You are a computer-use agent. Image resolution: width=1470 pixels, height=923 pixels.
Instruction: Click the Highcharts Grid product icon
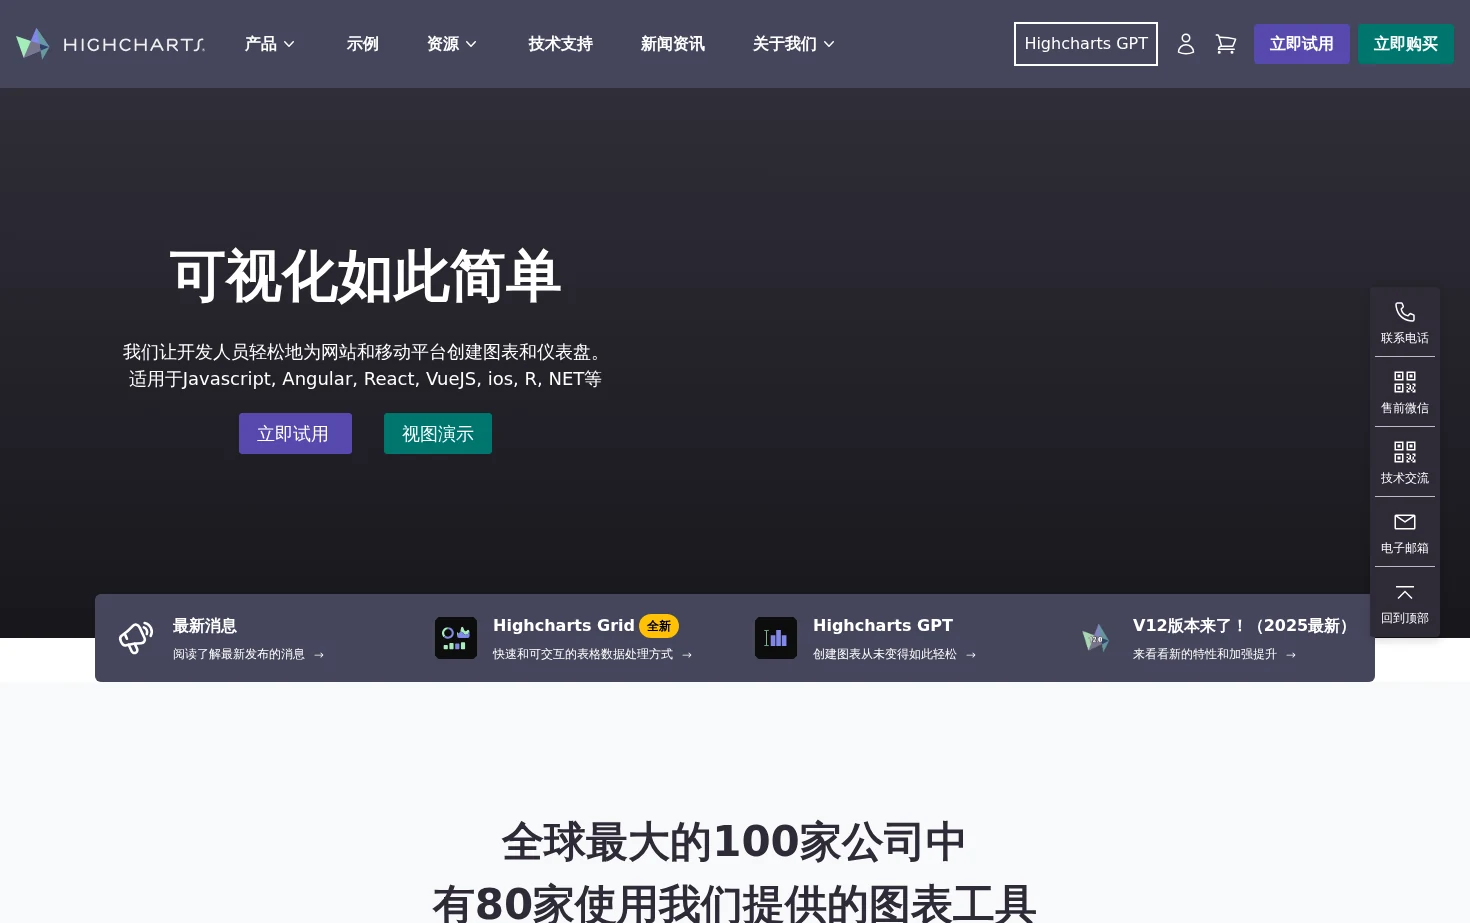pos(456,638)
